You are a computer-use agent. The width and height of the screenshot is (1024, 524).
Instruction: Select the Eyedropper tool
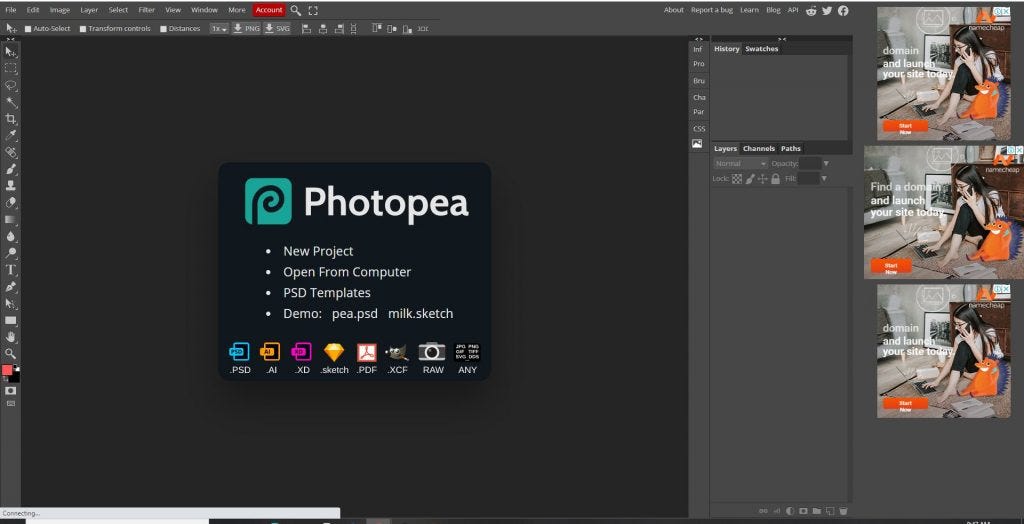10,136
